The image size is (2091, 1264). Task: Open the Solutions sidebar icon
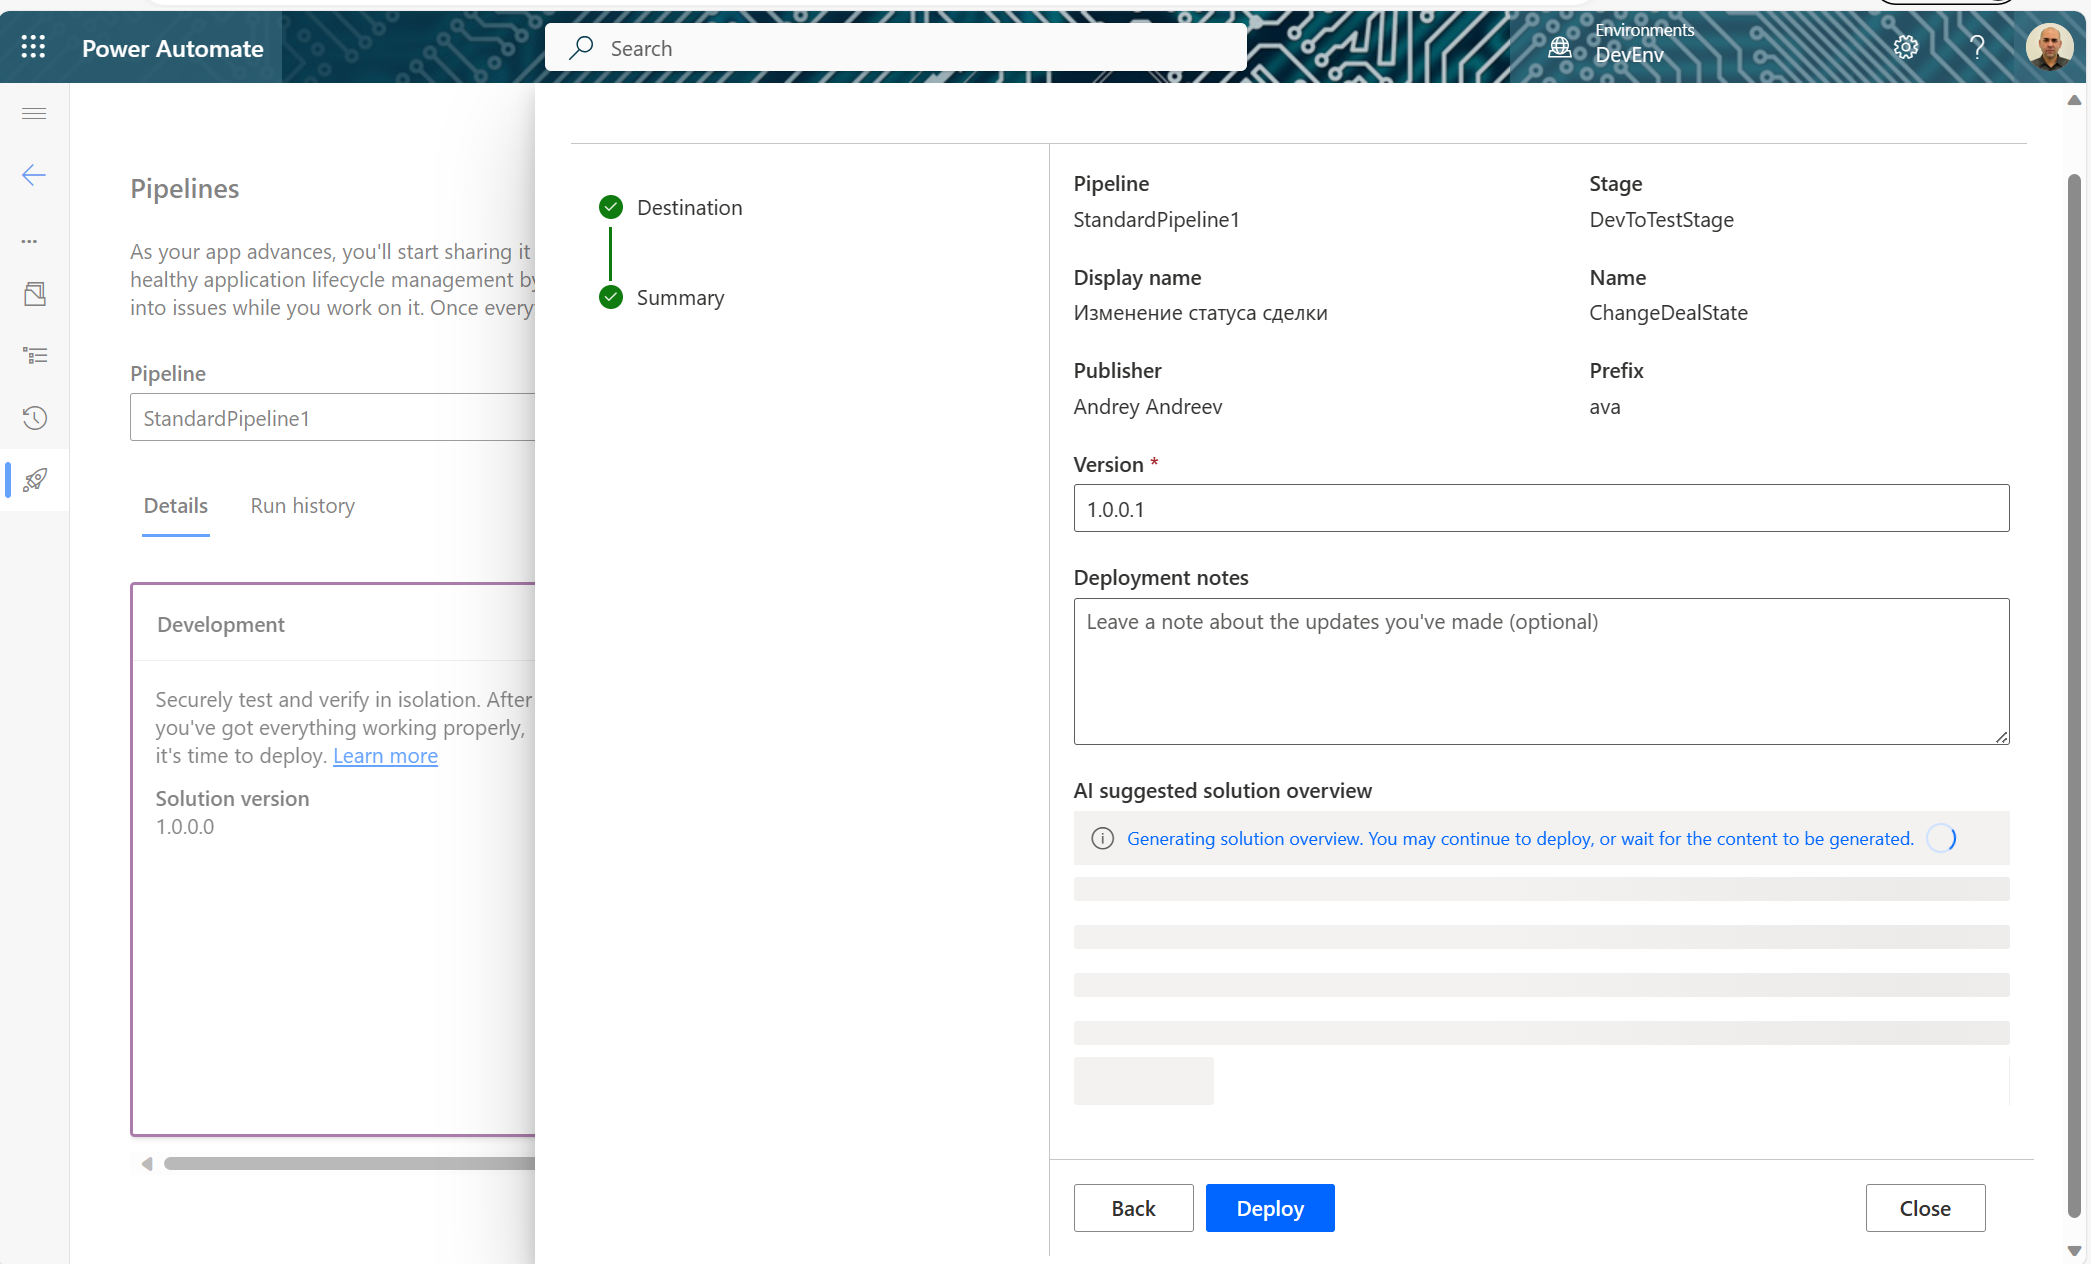(35, 294)
